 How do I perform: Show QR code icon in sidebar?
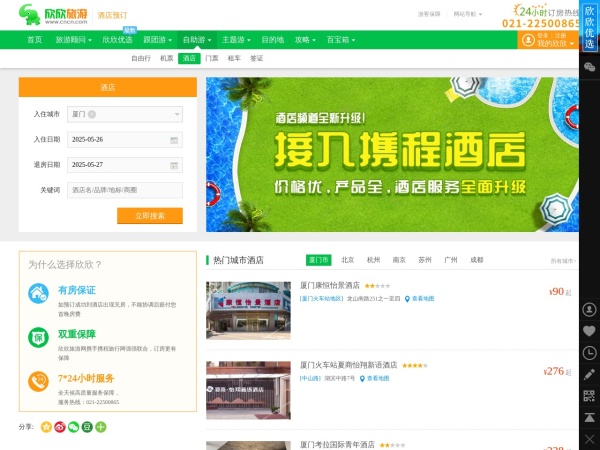[589, 396]
